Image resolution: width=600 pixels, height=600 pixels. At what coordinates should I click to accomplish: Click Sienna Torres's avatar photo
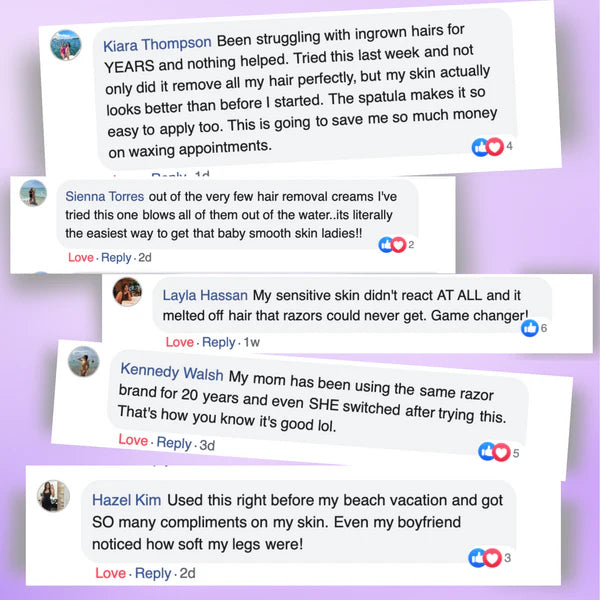(33, 193)
